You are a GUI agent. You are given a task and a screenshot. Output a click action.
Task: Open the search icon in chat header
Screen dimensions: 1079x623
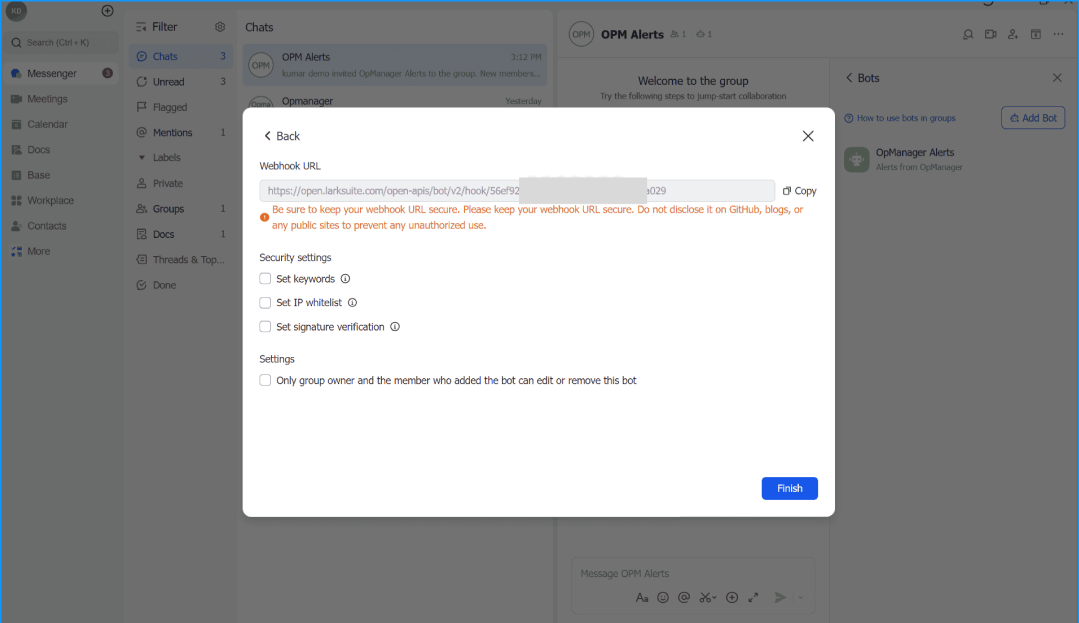(967, 34)
